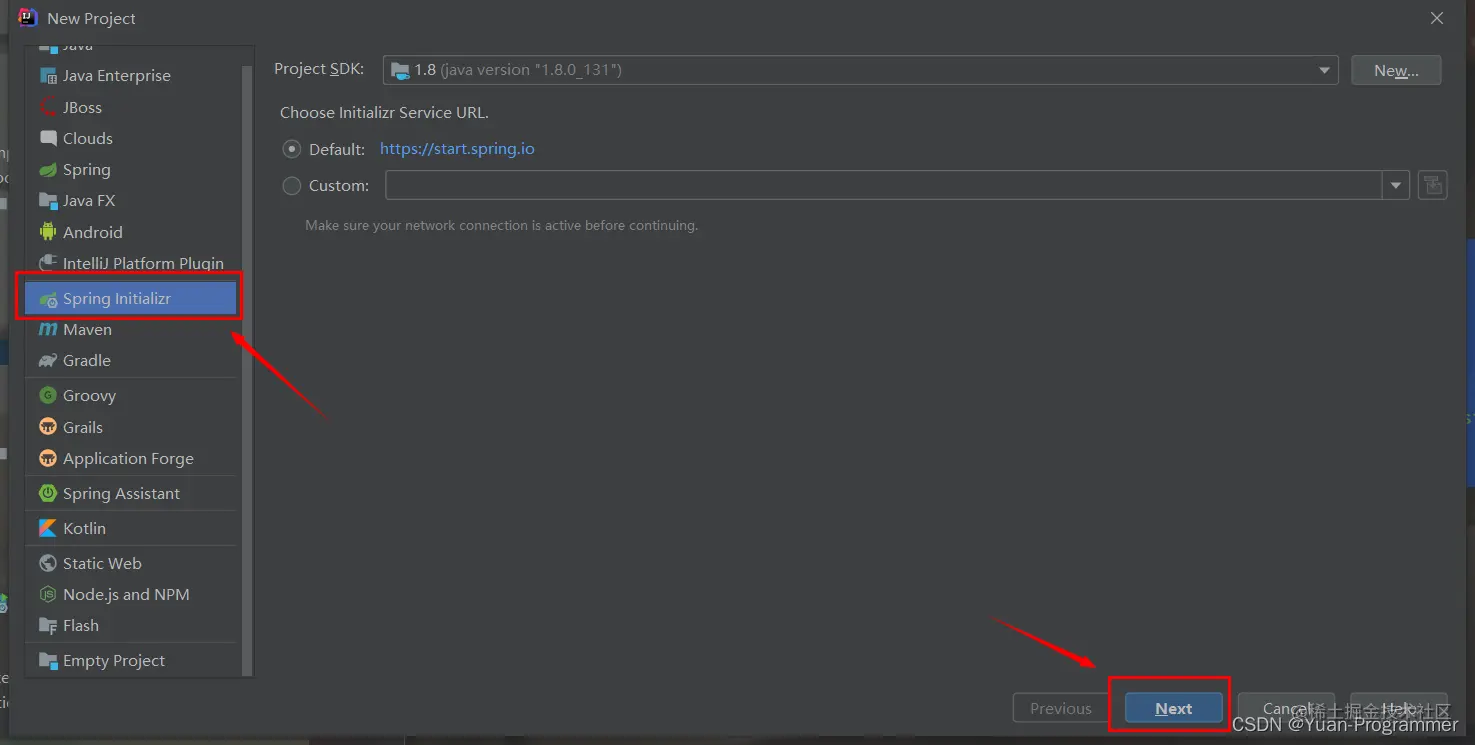Choose Kotlin project type
1475x745 pixels.
point(131,528)
